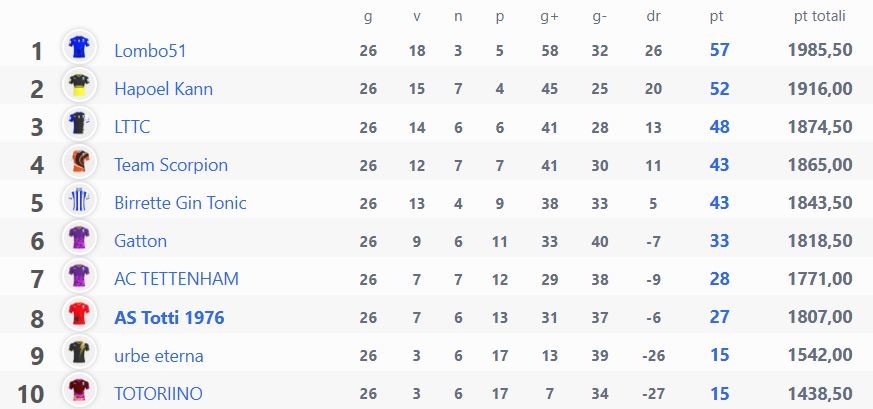Click the blue jersey icon for Lombo51
The image size is (873, 409).
click(x=79, y=47)
